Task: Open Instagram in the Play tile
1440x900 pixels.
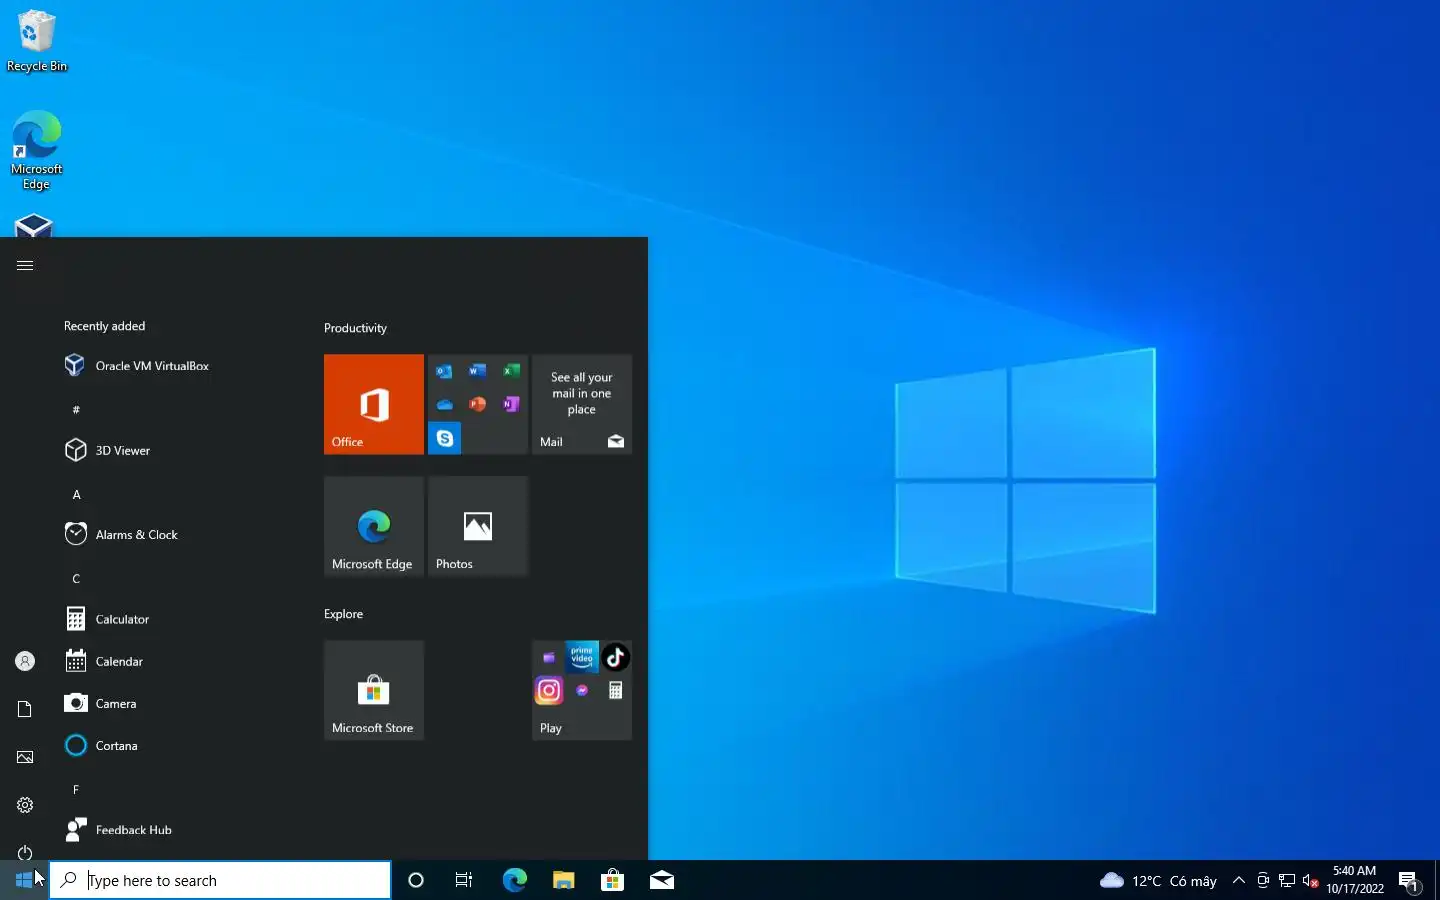Action: pyautogui.click(x=549, y=690)
